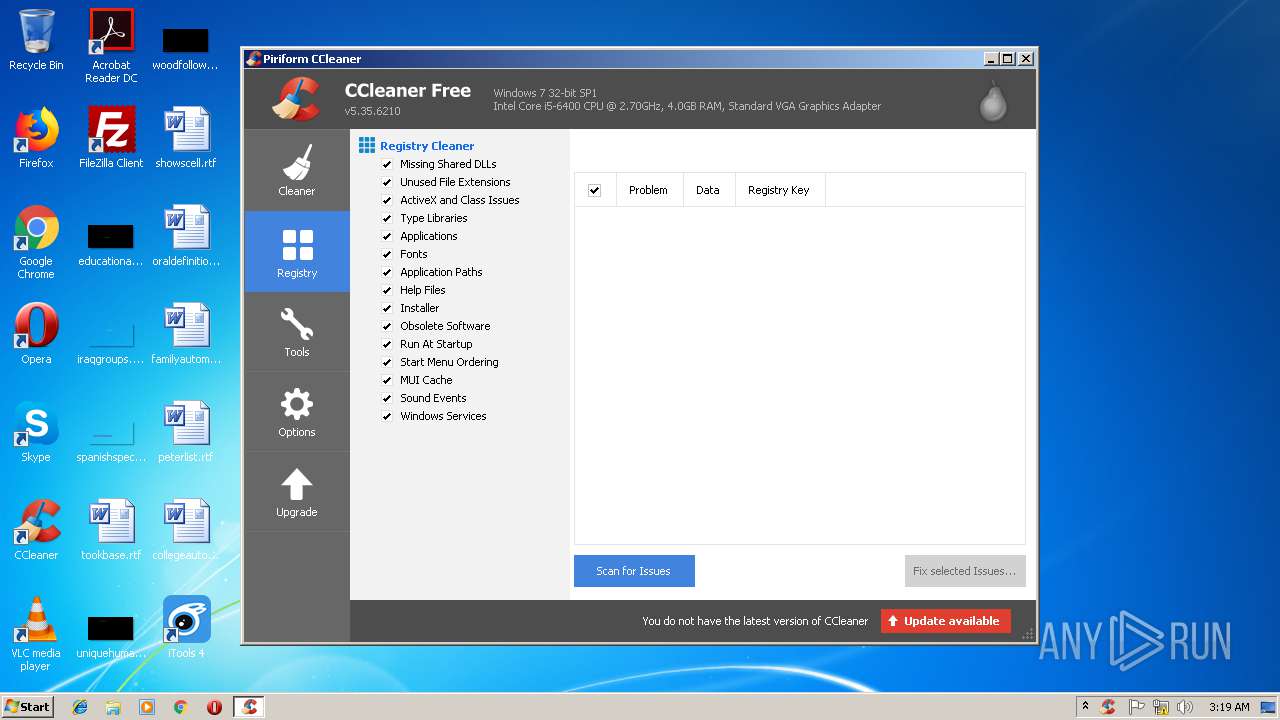Click the Registry Cleaner heading
The image size is (1280, 720).
pyautogui.click(x=427, y=146)
